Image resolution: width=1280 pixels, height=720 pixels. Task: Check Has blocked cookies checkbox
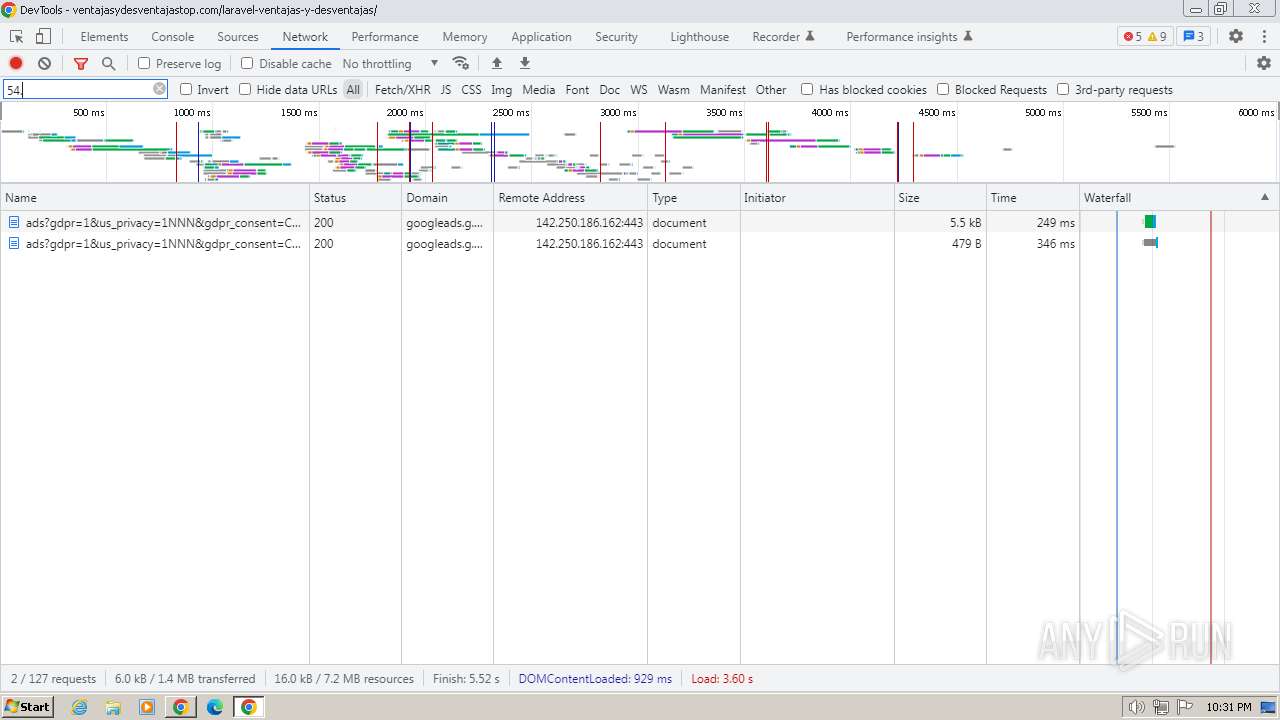(x=807, y=89)
